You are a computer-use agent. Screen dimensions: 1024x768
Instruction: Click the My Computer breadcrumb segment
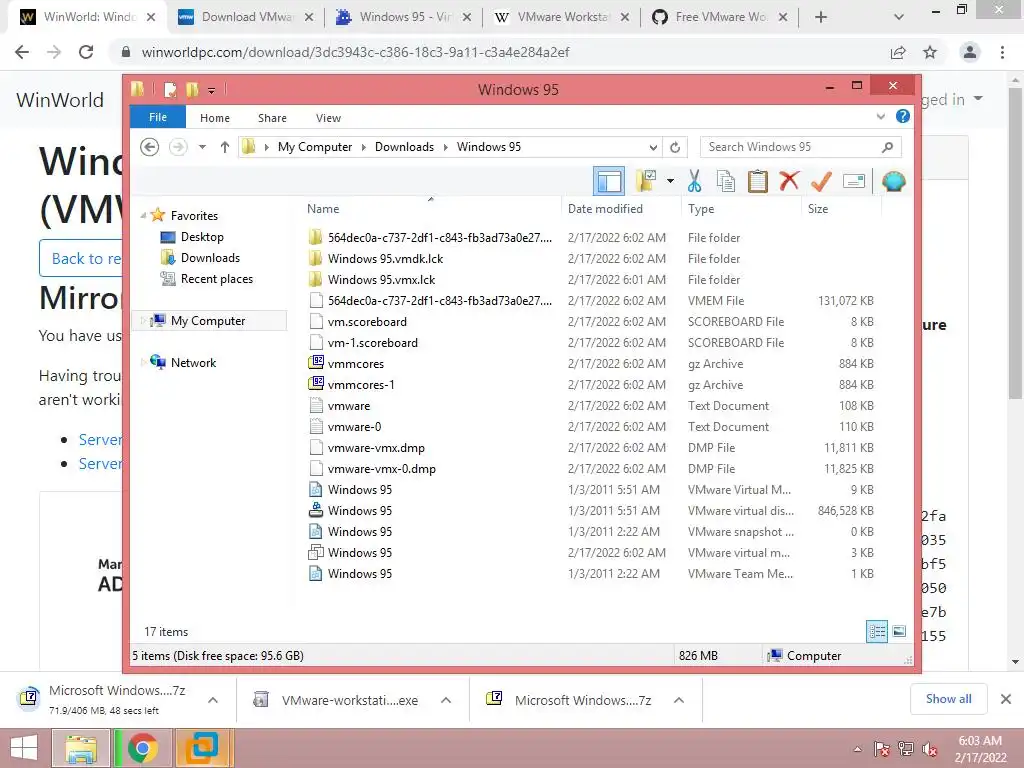click(315, 147)
